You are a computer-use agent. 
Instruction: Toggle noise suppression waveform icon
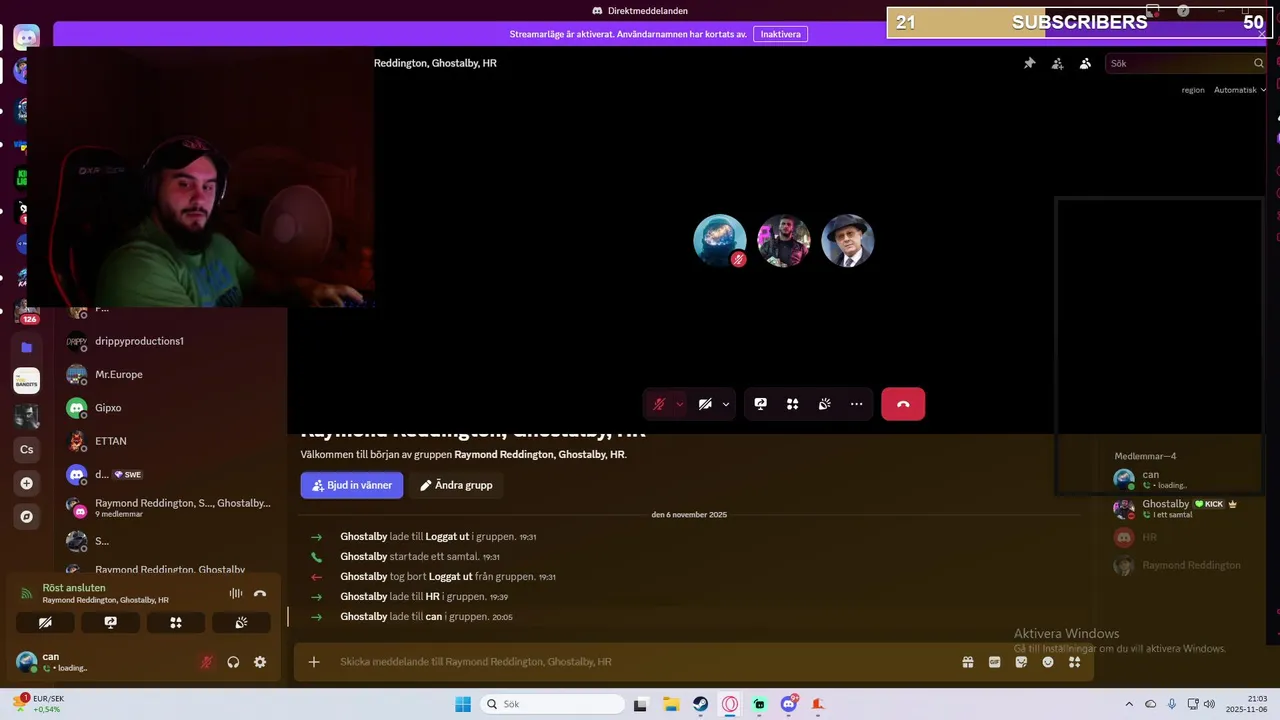236,593
